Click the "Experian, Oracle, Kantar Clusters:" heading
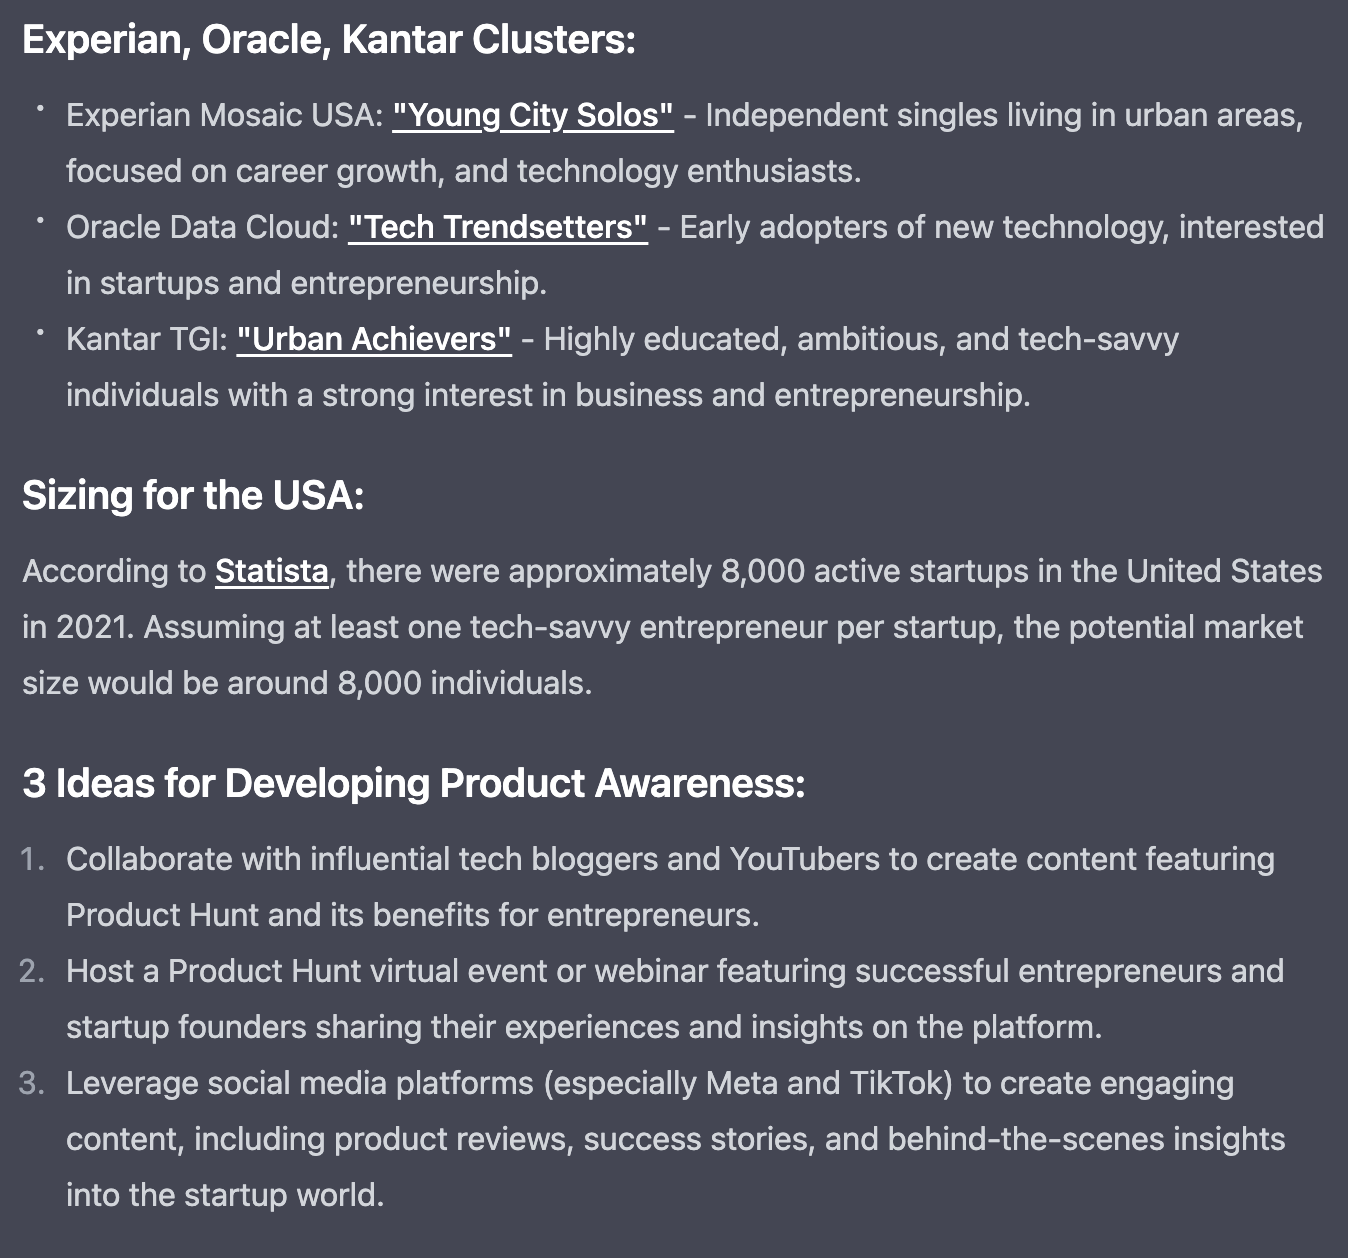Image resolution: width=1348 pixels, height=1258 pixels. [x=329, y=41]
